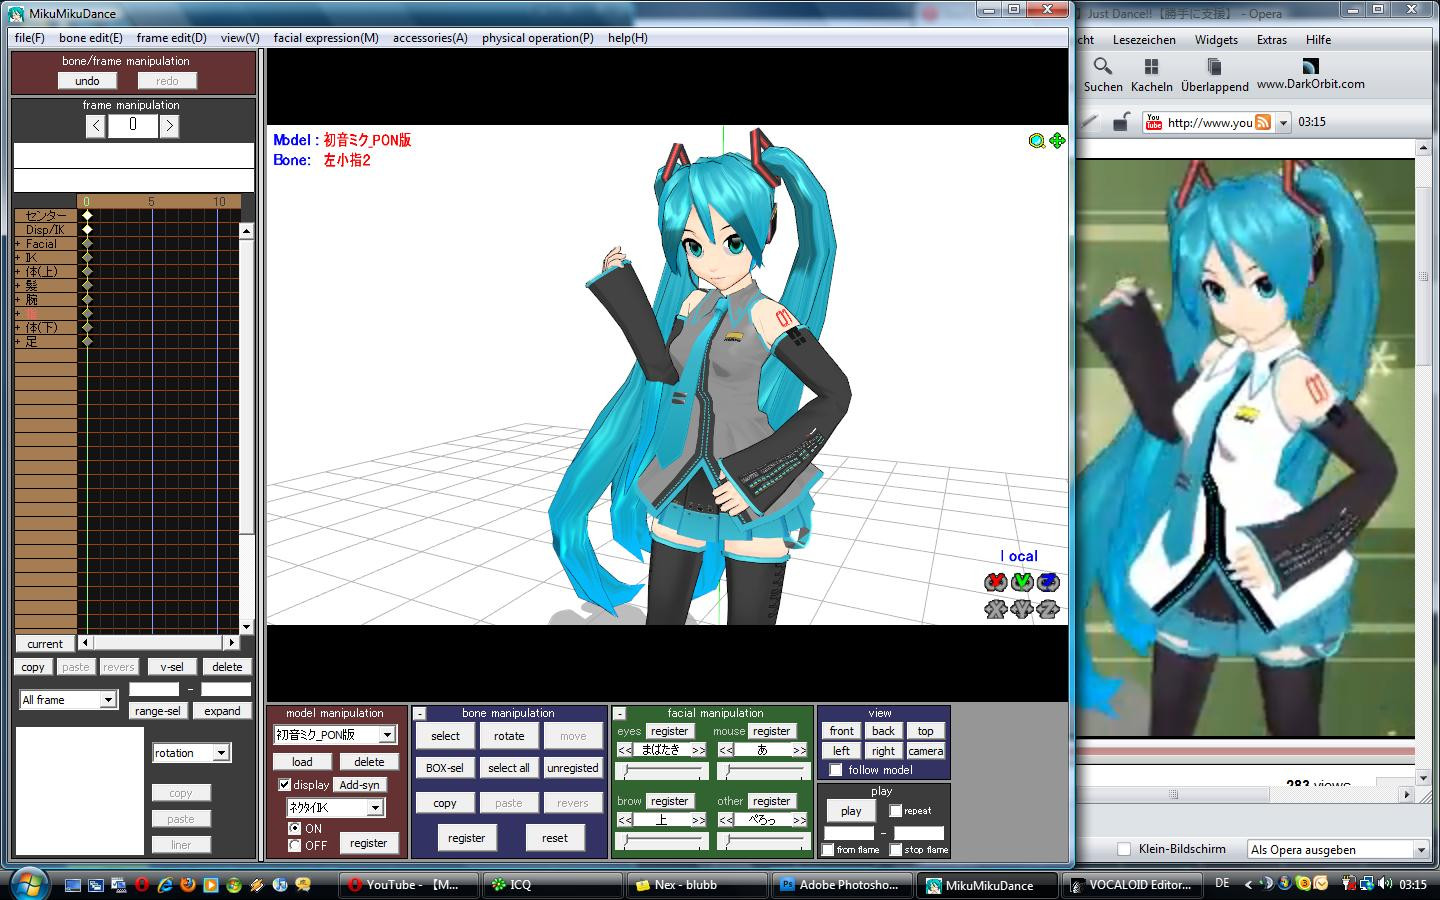The height and width of the screenshot is (900, 1440).
Task: Click the reset button in bone manipulation
Action: (555, 838)
